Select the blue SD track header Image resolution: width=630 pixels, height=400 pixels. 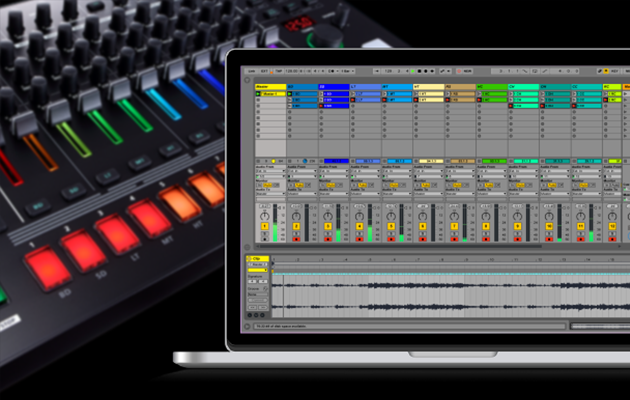(x=334, y=87)
